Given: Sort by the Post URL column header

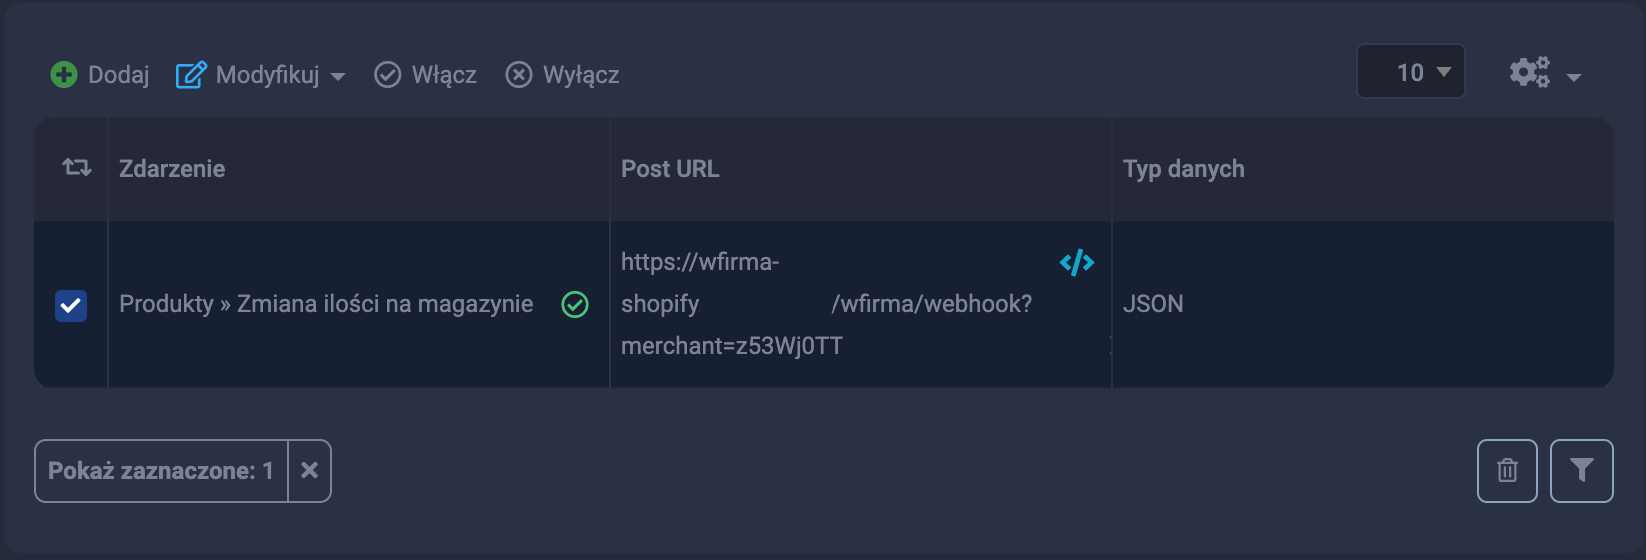Looking at the screenshot, I should pos(670,169).
